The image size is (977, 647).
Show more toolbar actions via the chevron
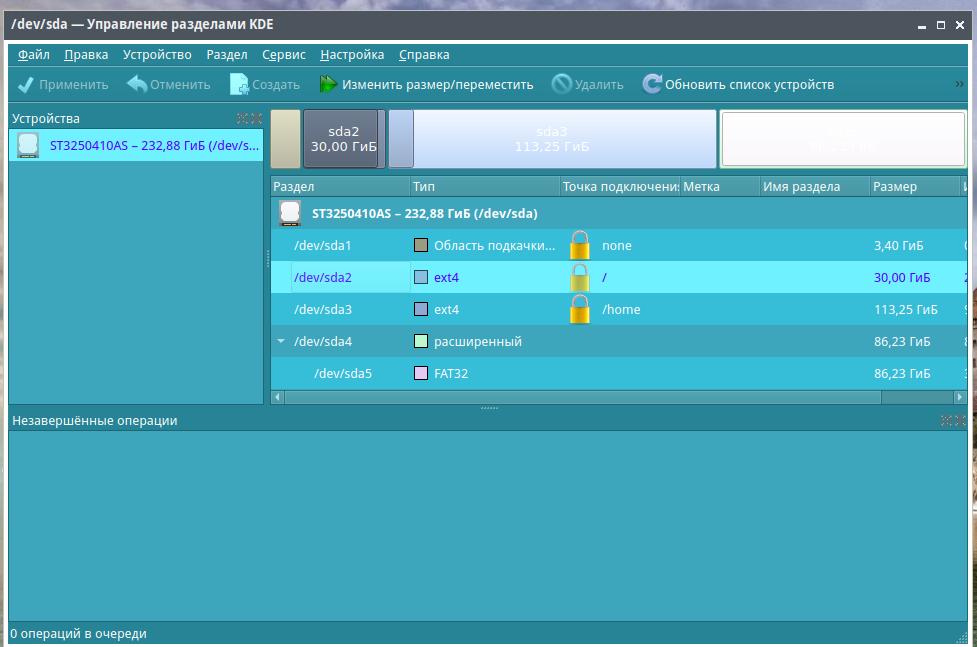click(x=960, y=84)
